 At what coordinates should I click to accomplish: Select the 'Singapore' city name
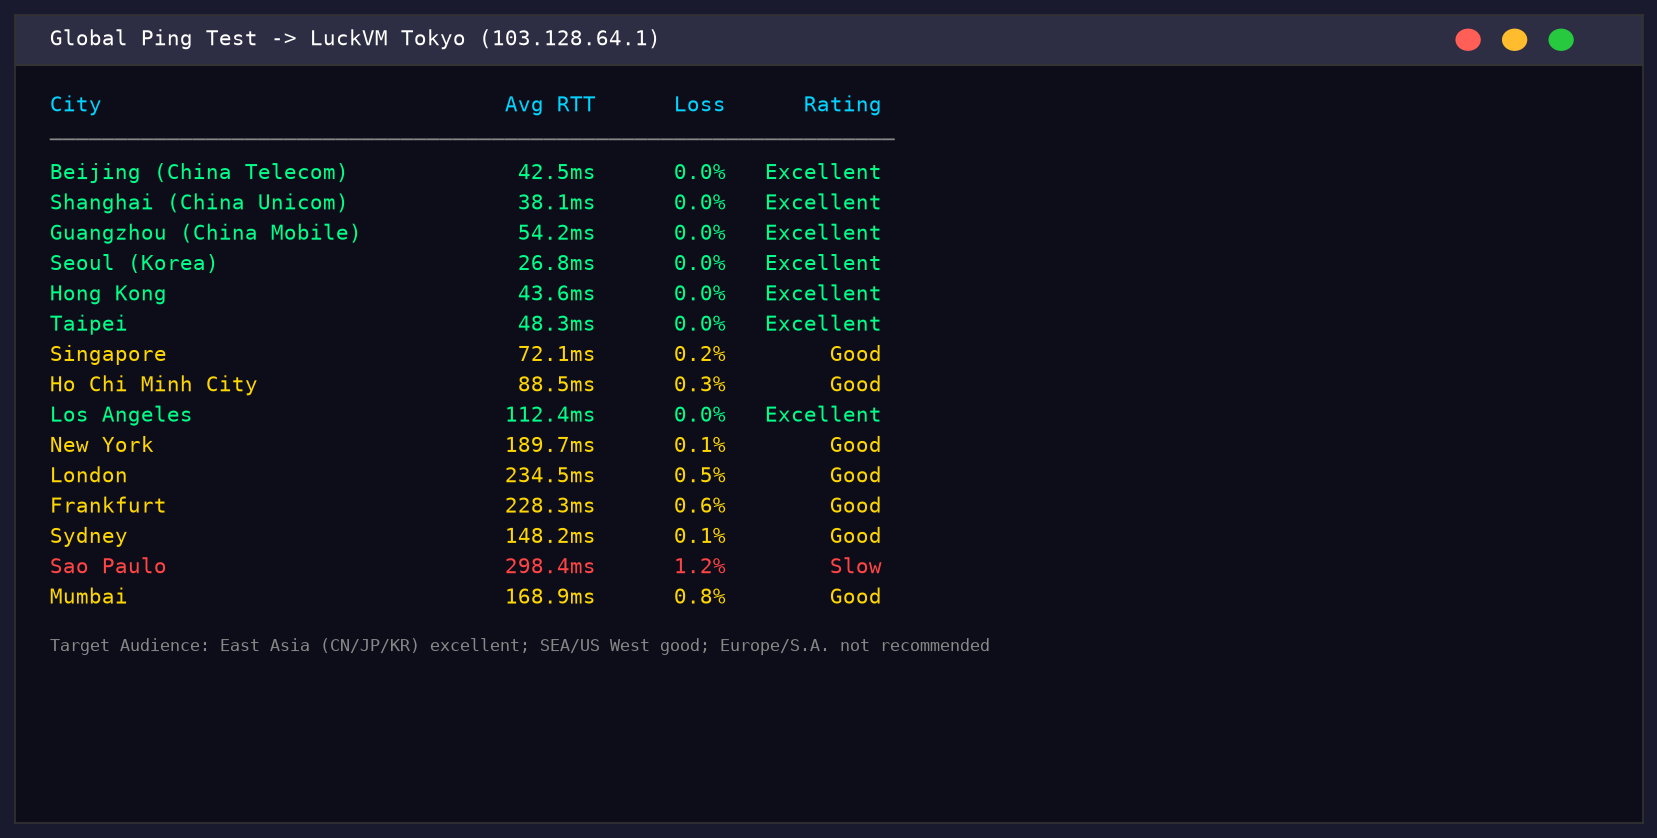pyautogui.click(x=108, y=354)
